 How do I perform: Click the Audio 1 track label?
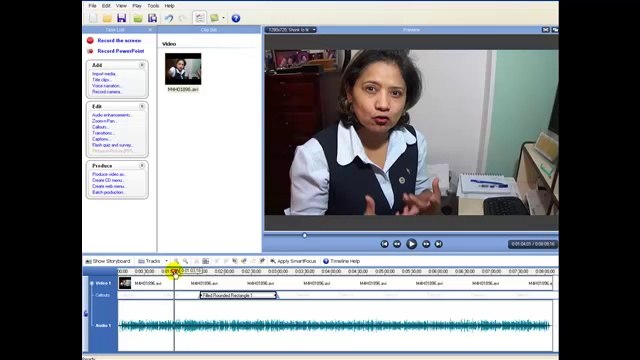[103, 325]
